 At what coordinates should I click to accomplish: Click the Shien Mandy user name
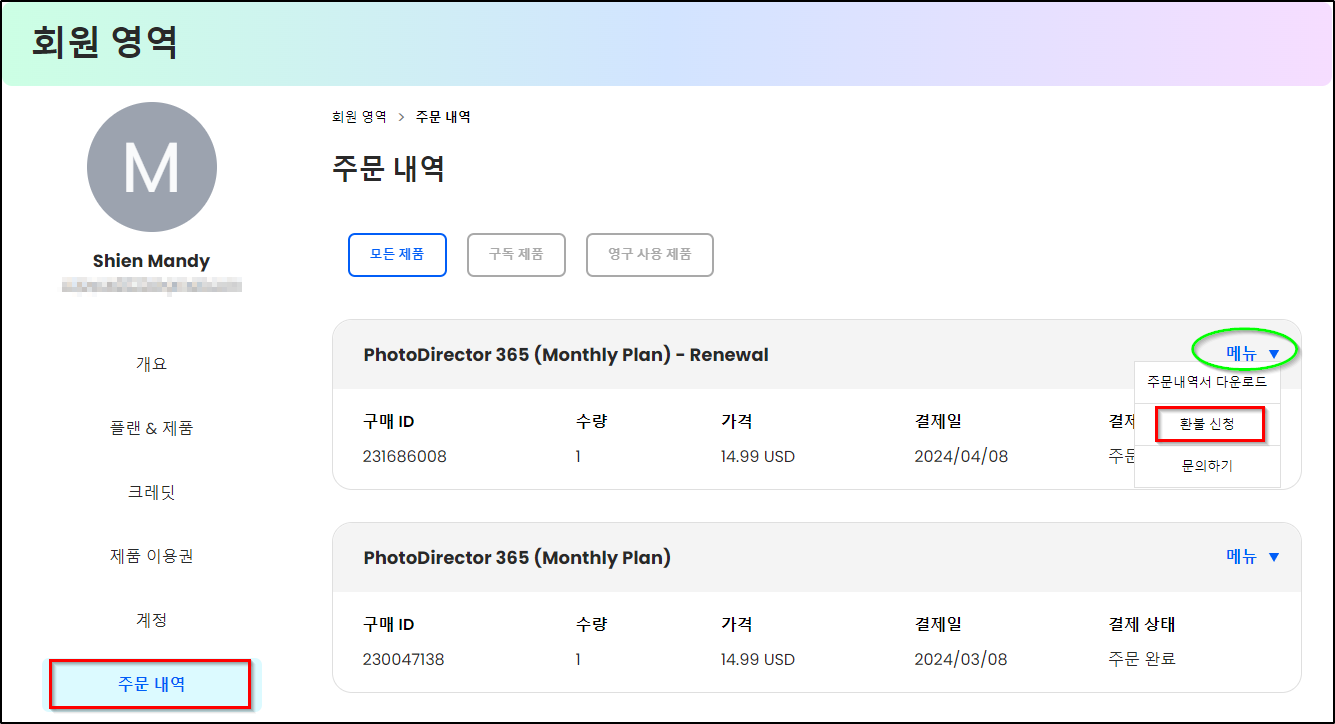[x=152, y=261]
